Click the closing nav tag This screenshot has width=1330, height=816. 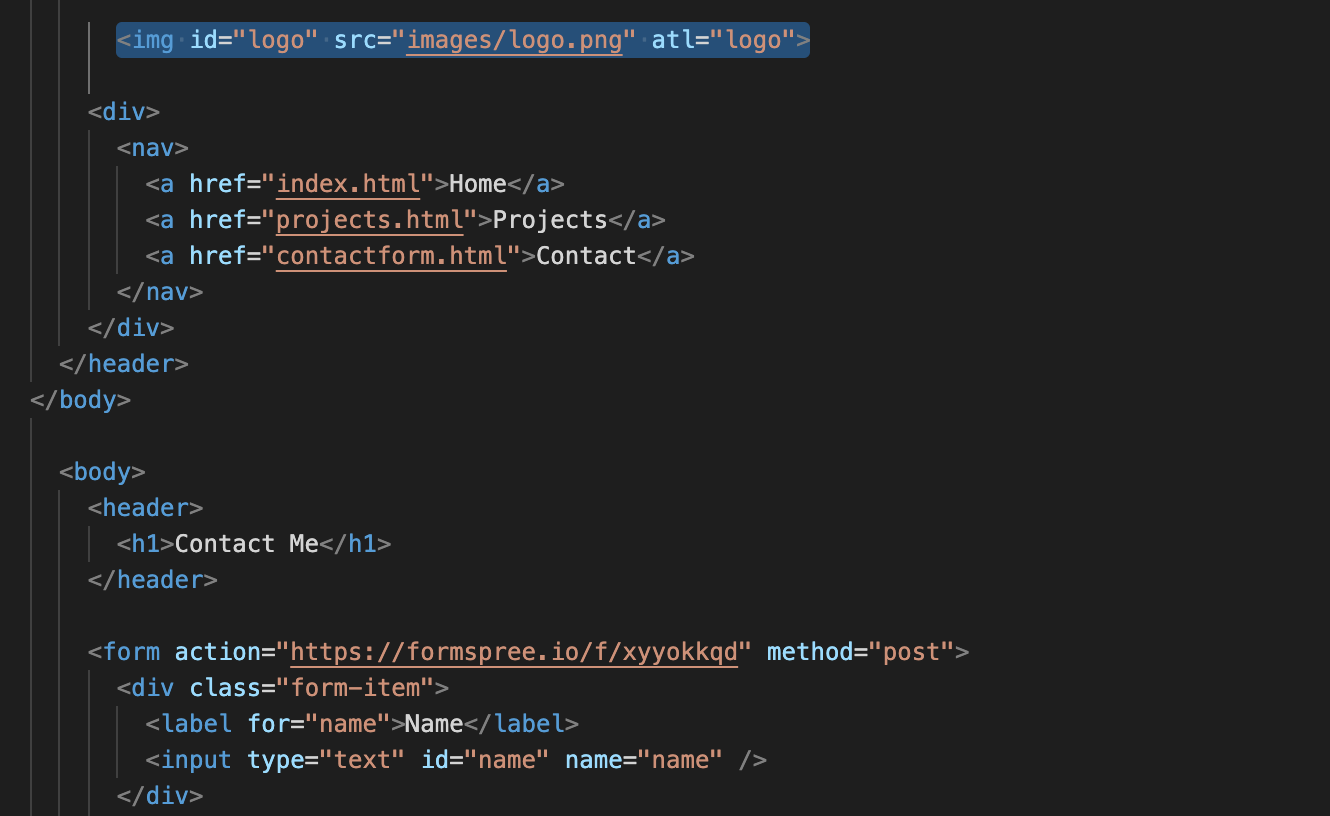click(160, 292)
